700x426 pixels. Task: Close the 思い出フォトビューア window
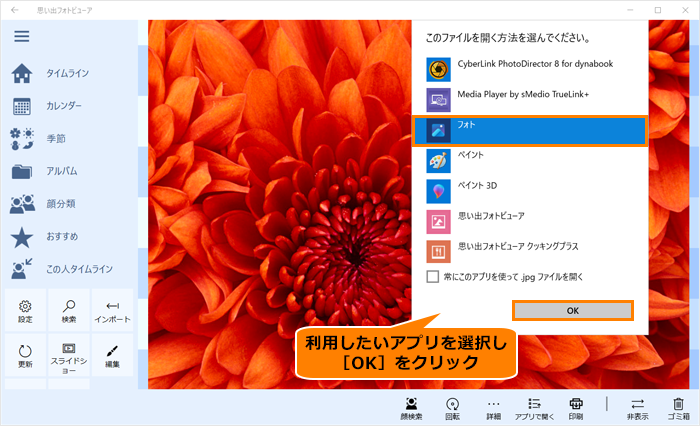click(x=685, y=10)
